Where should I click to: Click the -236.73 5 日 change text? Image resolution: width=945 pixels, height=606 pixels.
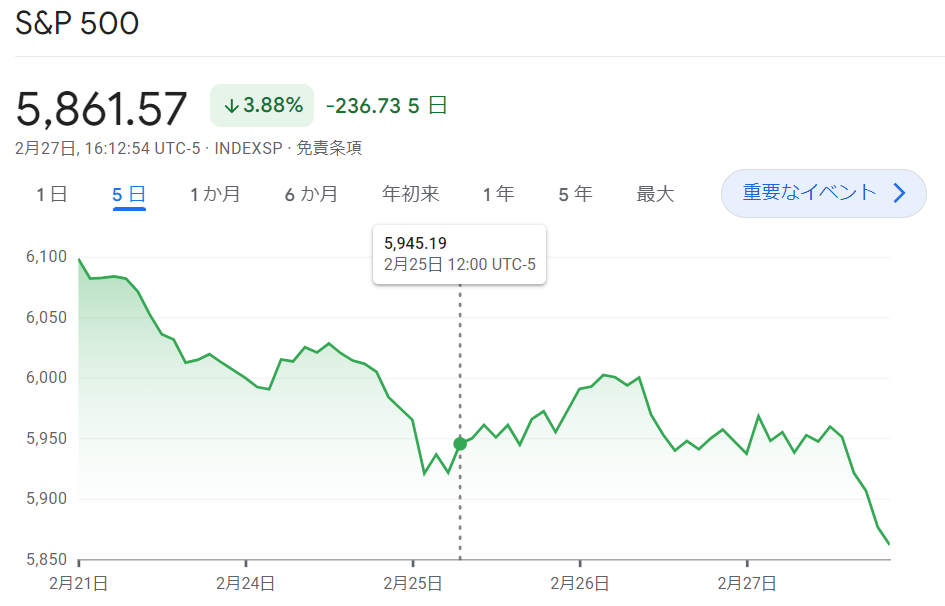click(386, 105)
